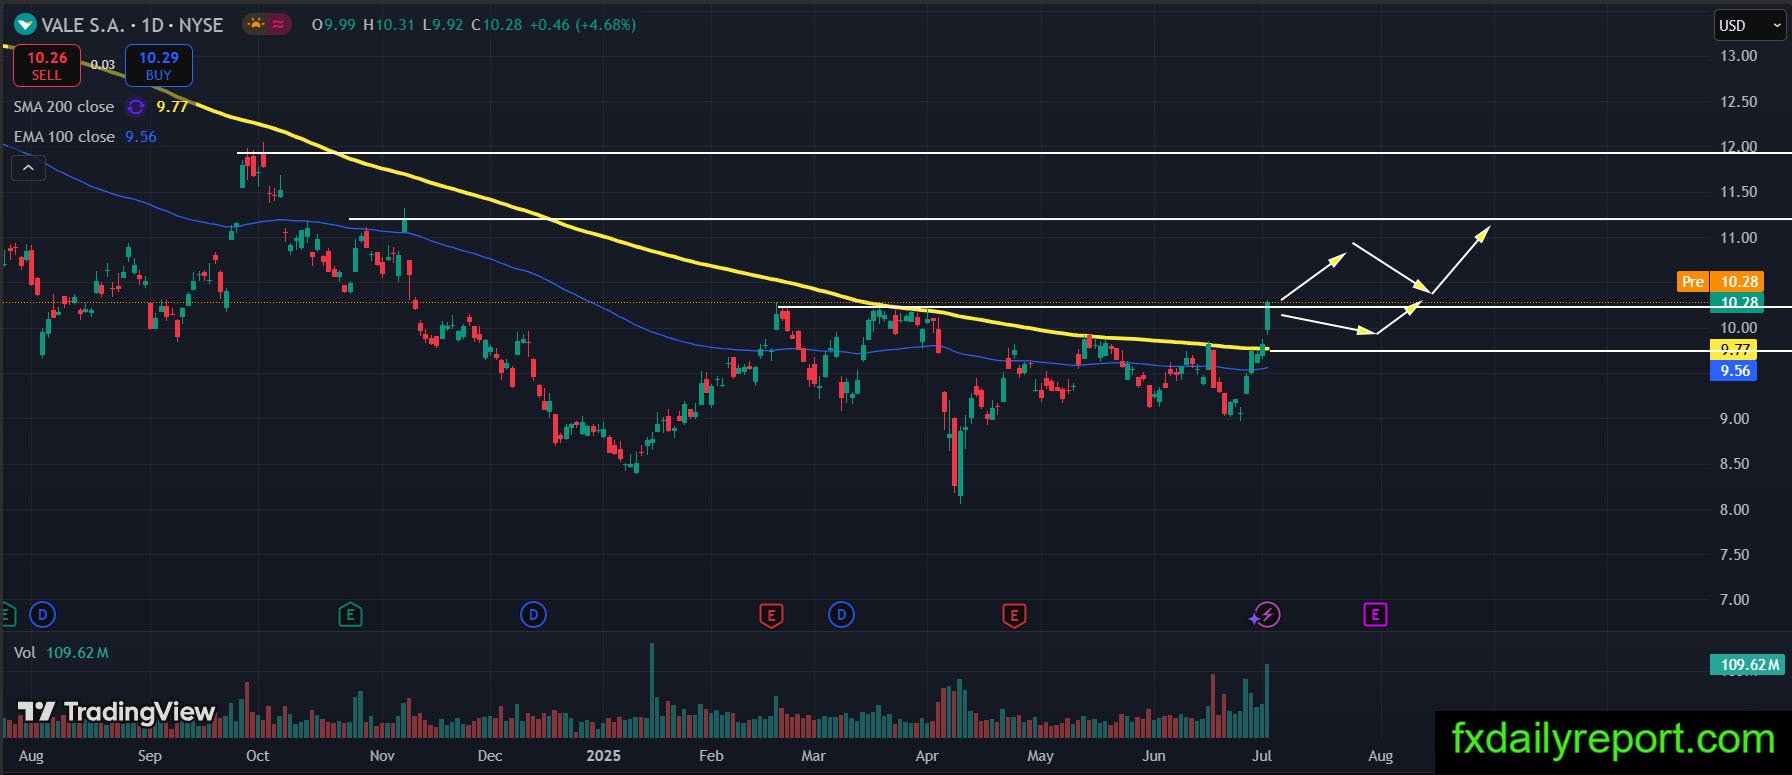Click the green 10.28 last price tag
Viewport: 1792px width, 775px height.
1737,302
